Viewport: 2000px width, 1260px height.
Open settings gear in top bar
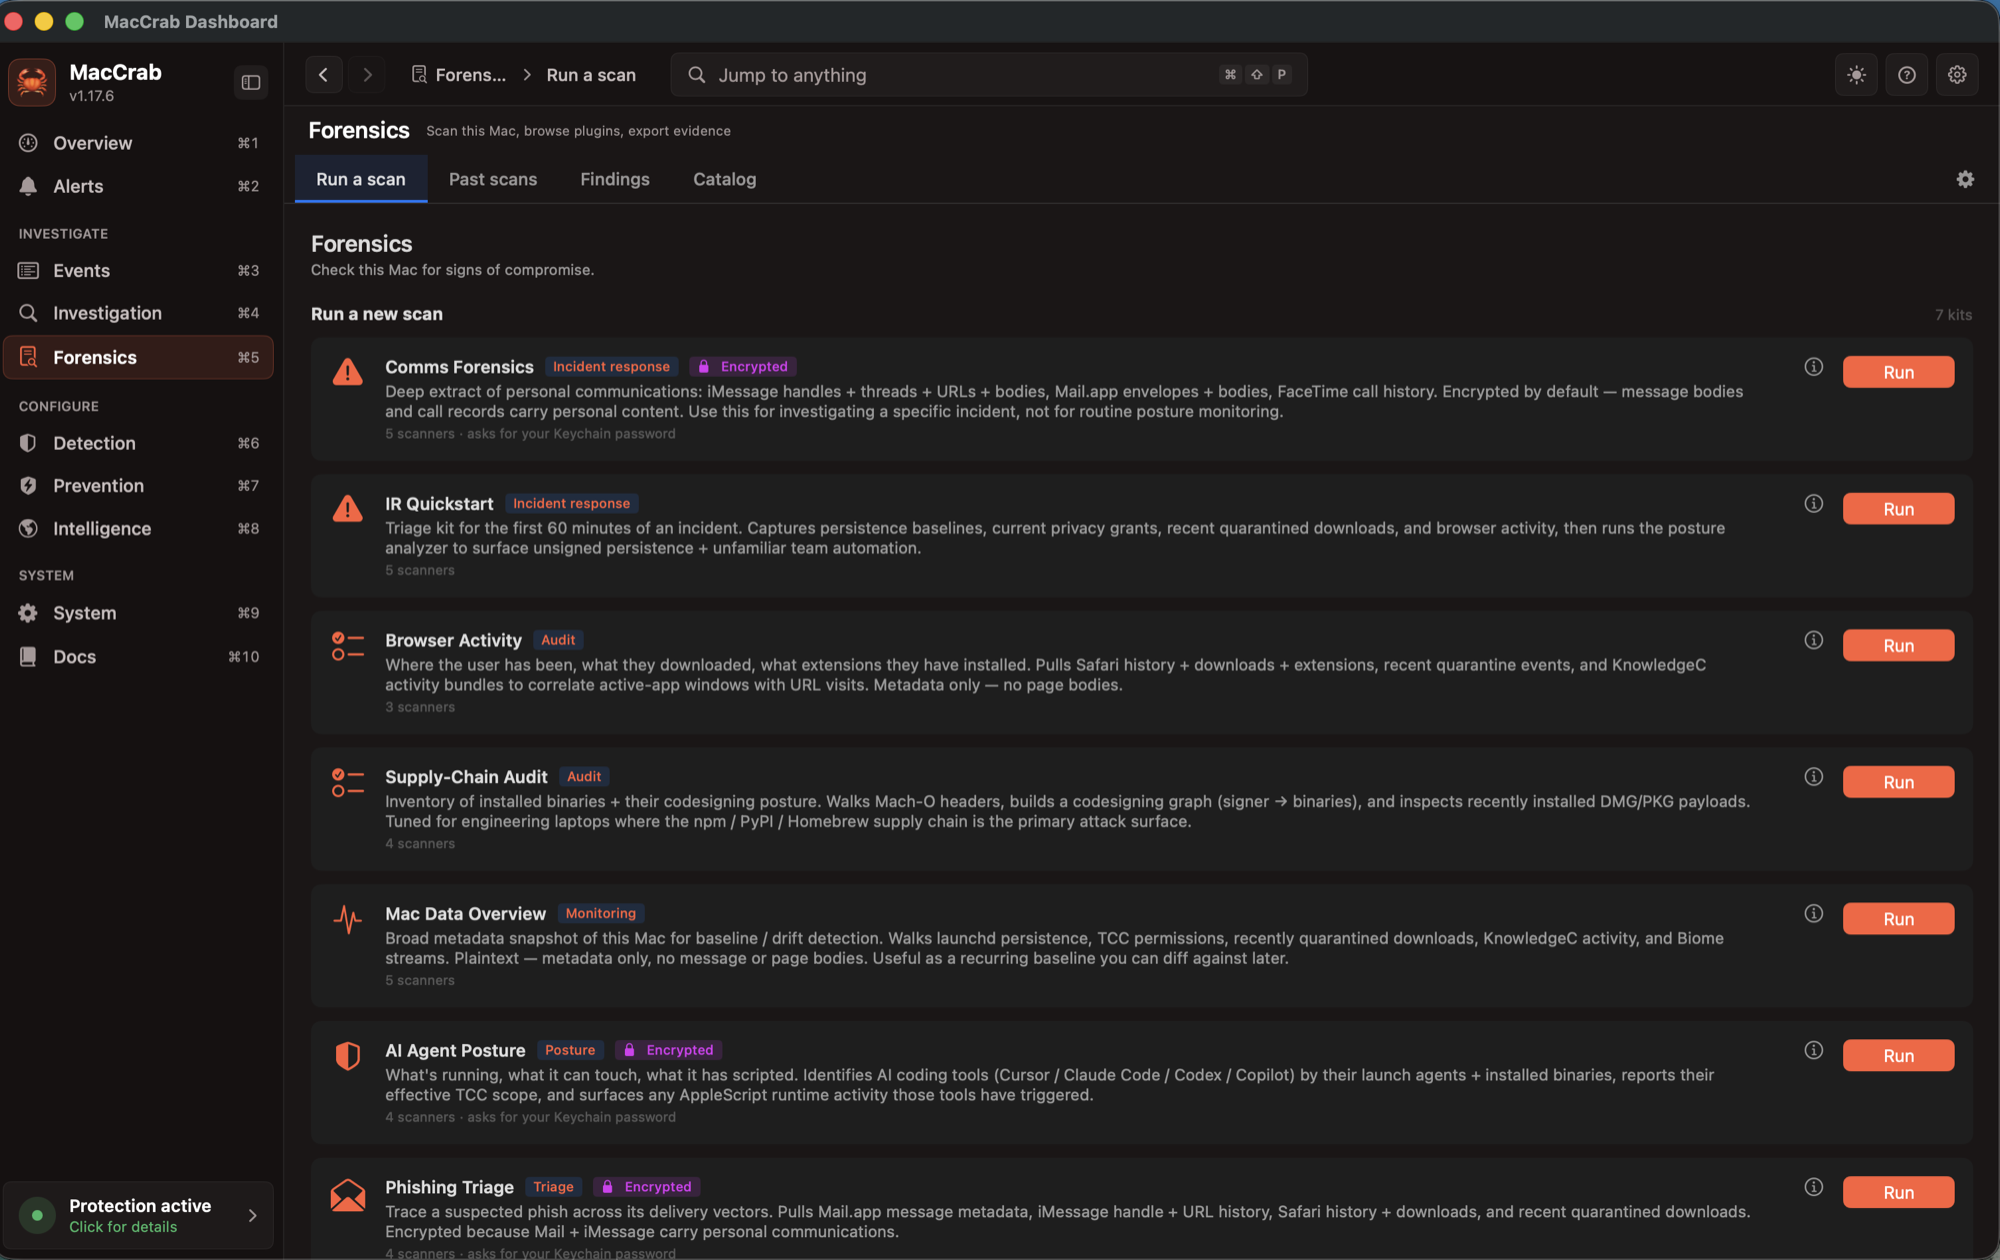pyautogui.click(x=1957, y=75)
